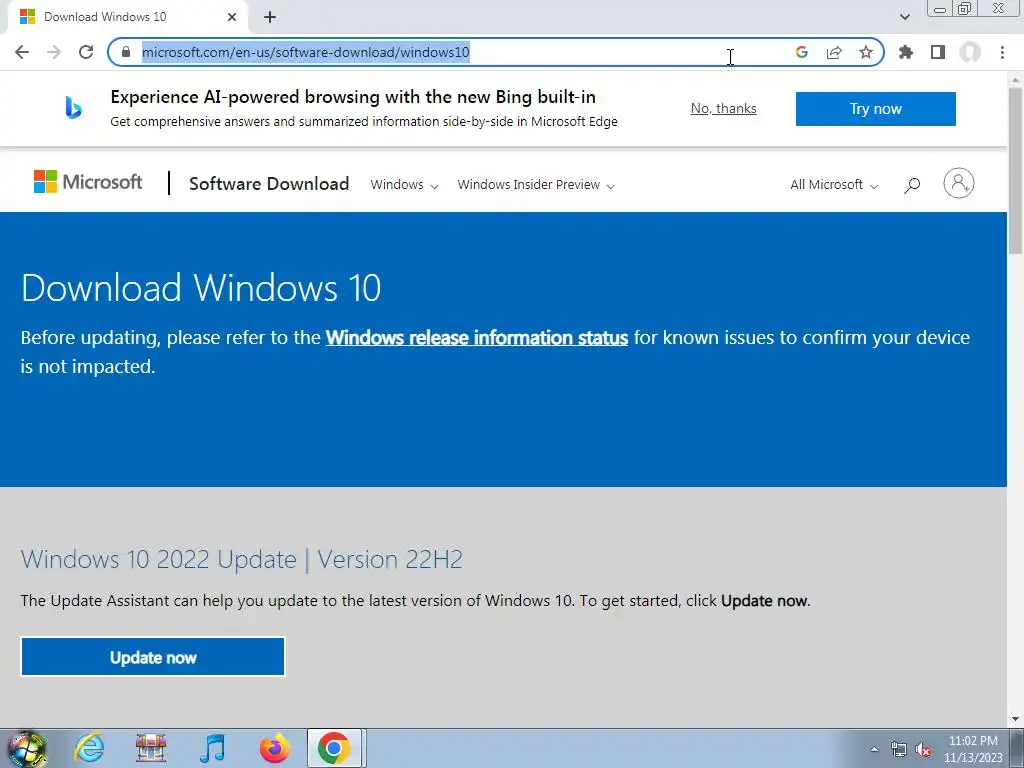The width and height of the screenshot is (1024, 768).
Task: Open the Windows Start orb
Action: (27, 748)
